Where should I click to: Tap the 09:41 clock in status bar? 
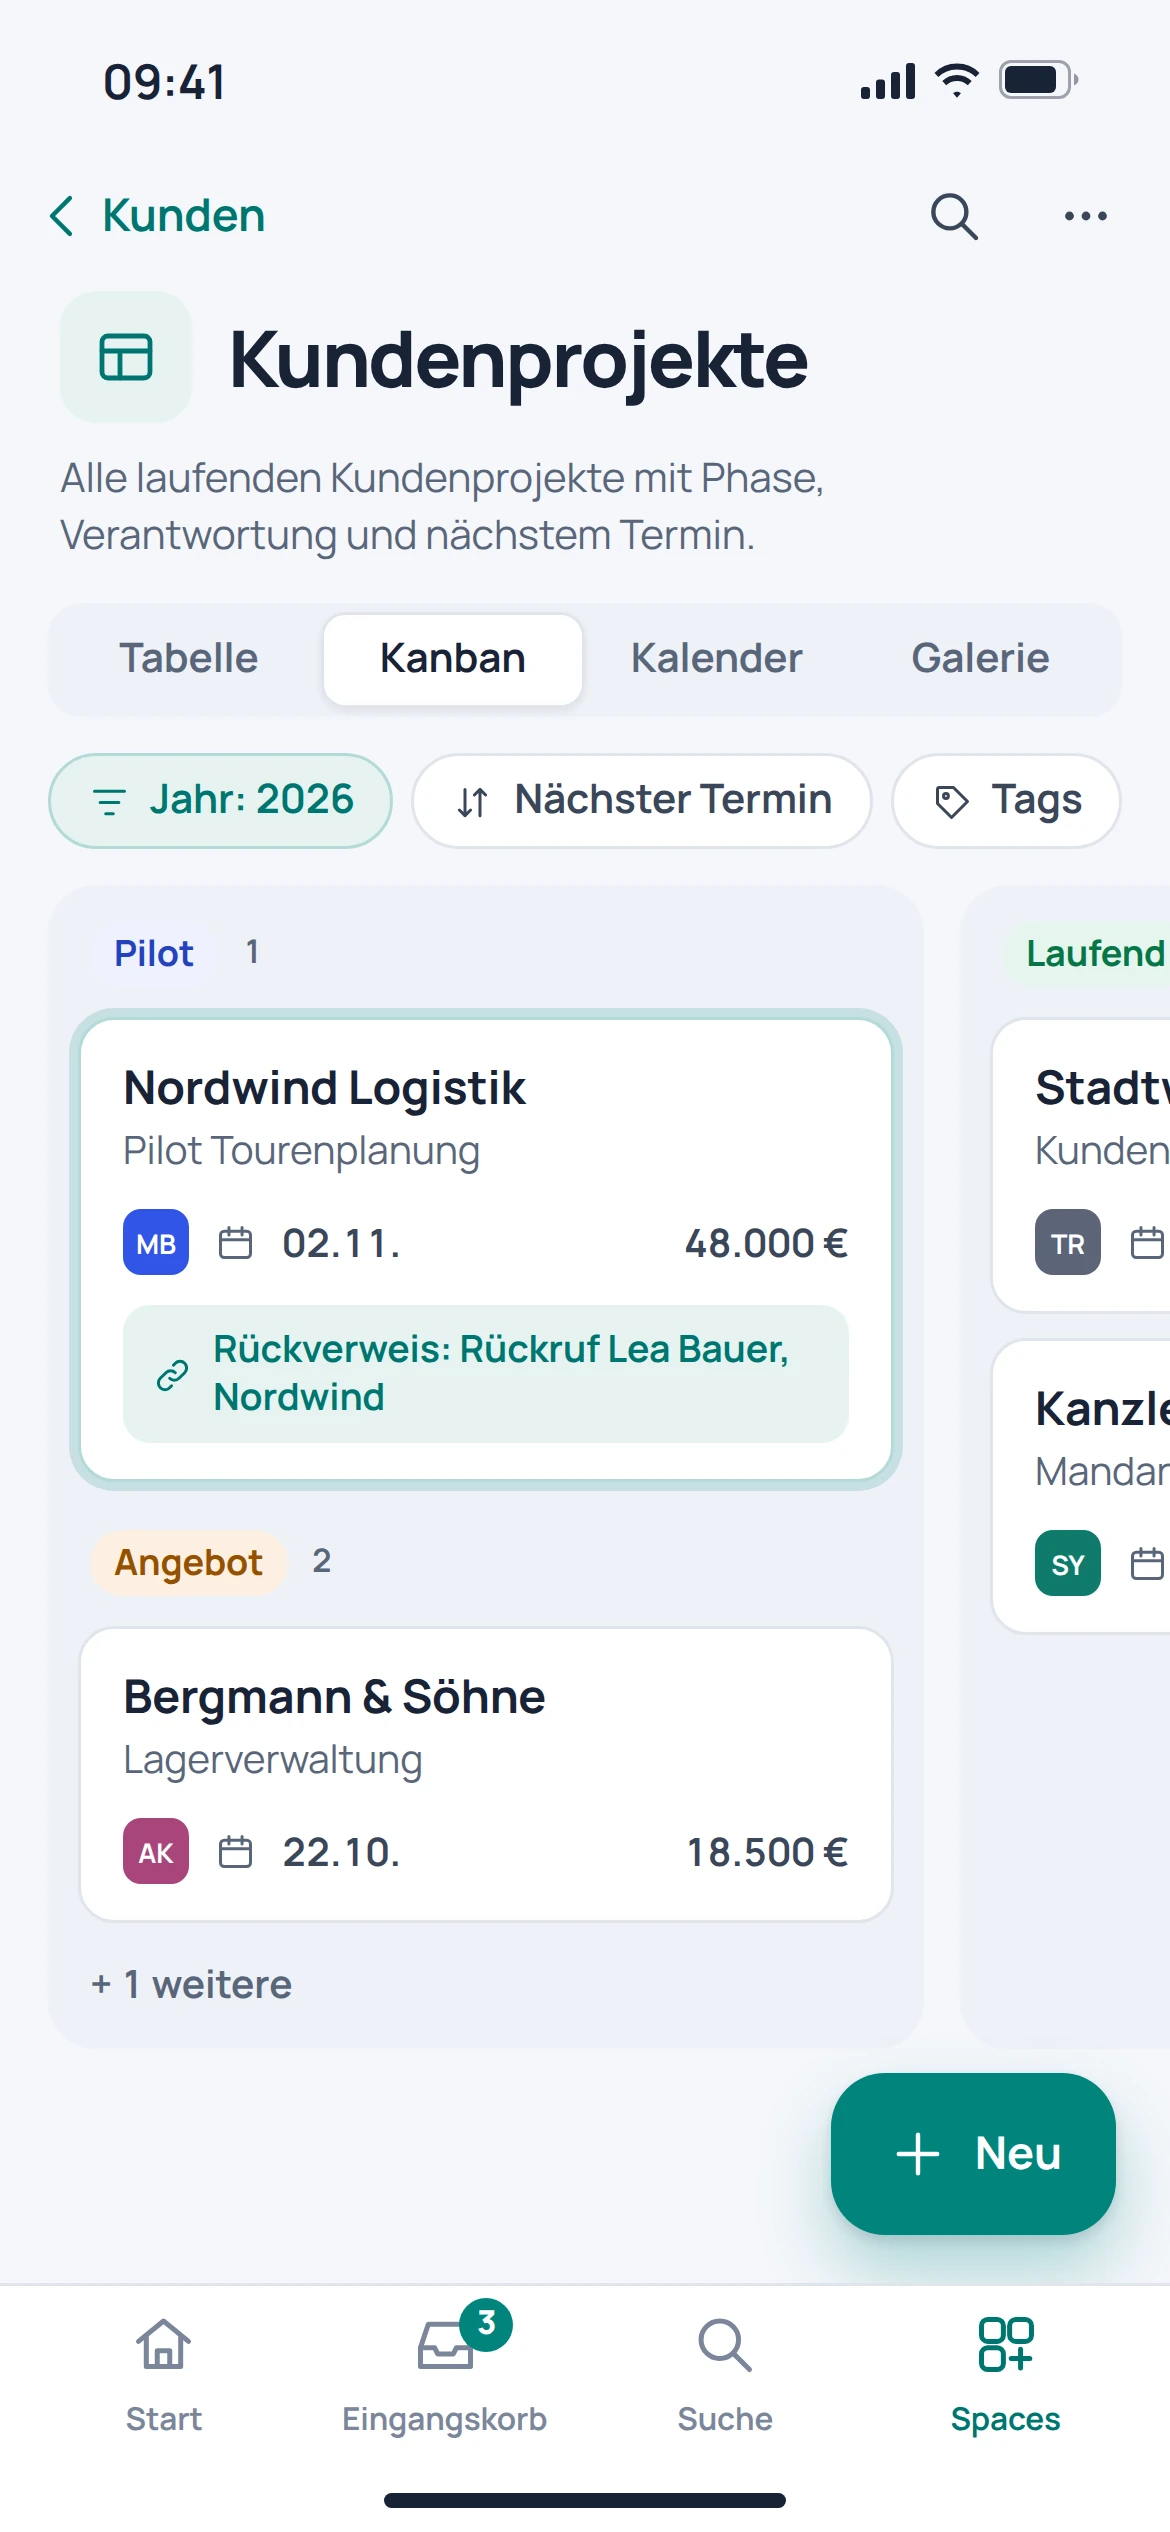pos(165,82)
